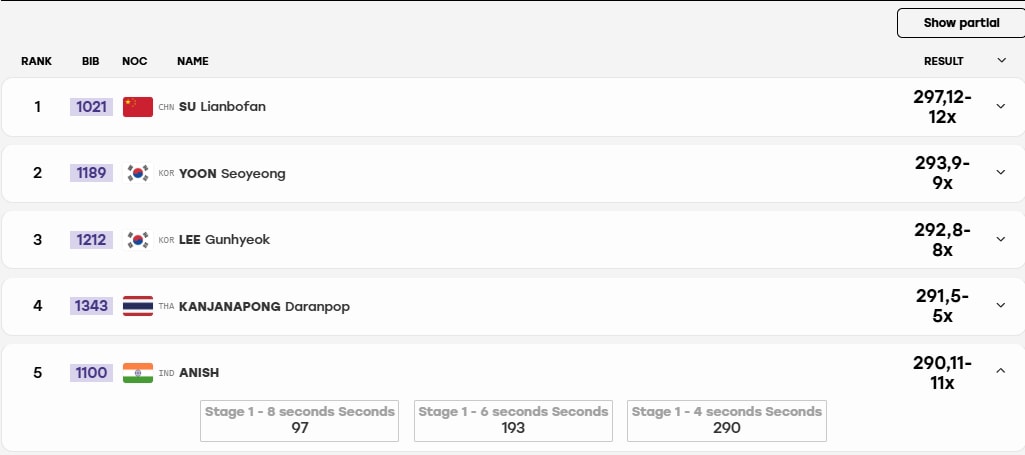This screenshot has height=455, width=1025.
Task: Expand YOON Seoyeong result row chevron
Action: (1000, 173)
